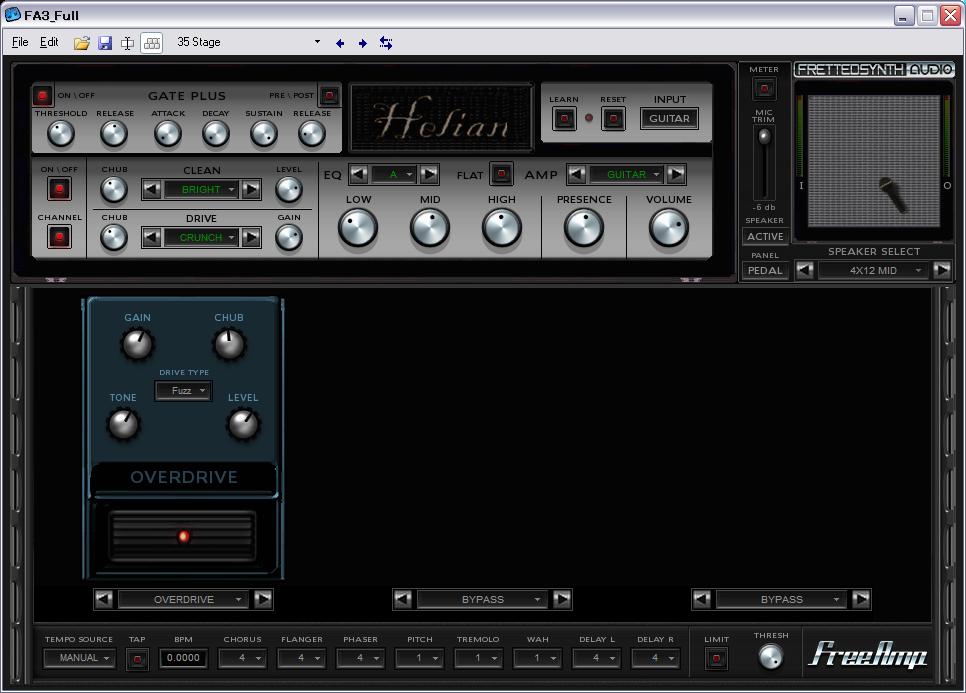Go to next preset with right arrow
Image resolution: width=966 pixels, height=693 pixels.
tap(362, 43)
